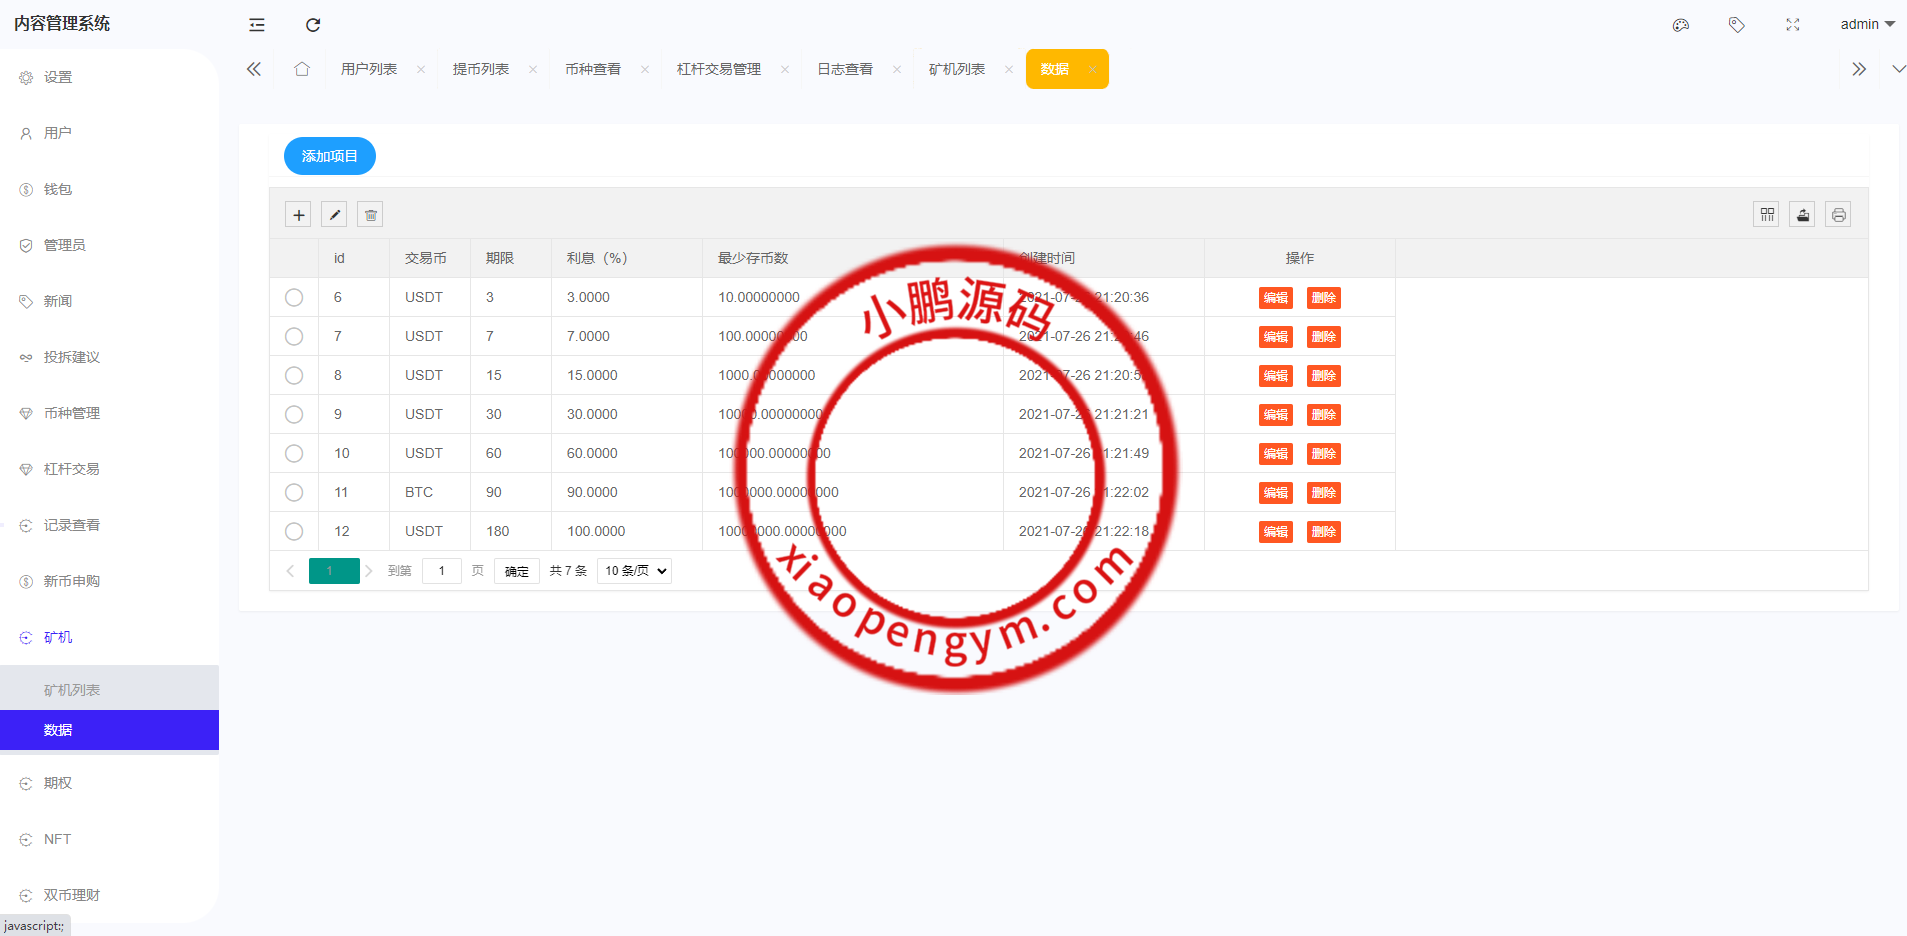Click the plus add-row toolbar icon
This screenshot has width=1907, height=936.
298,215
